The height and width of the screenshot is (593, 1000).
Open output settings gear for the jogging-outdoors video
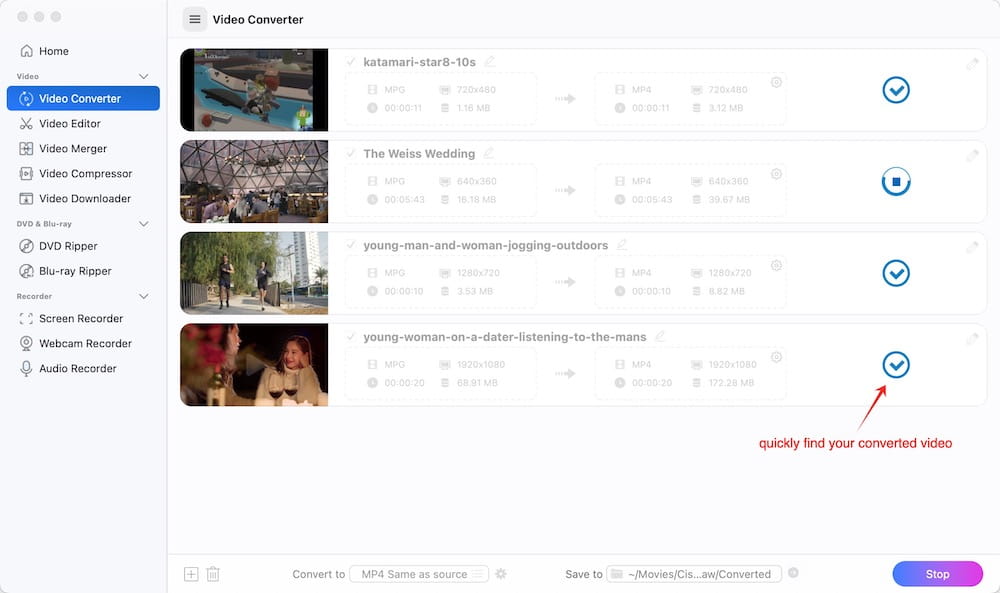tap(776, 265)
